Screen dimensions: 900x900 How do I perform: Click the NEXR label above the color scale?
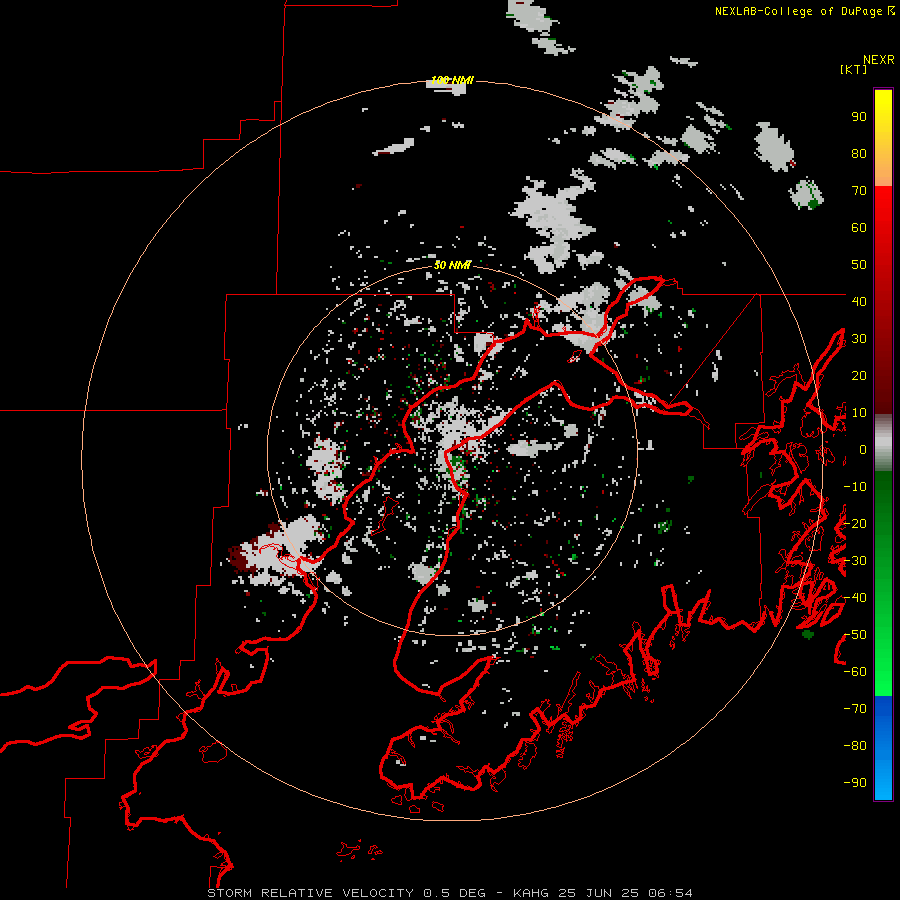click(x=878, y=60)
